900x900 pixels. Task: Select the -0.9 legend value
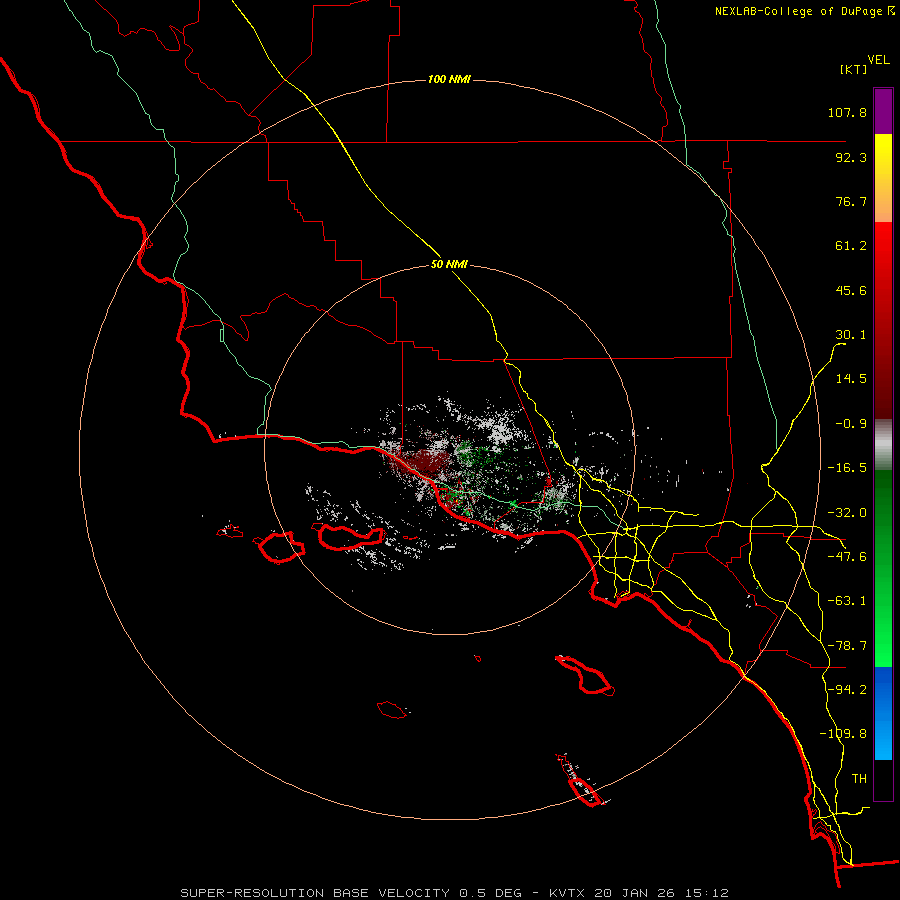click(851, 424)
